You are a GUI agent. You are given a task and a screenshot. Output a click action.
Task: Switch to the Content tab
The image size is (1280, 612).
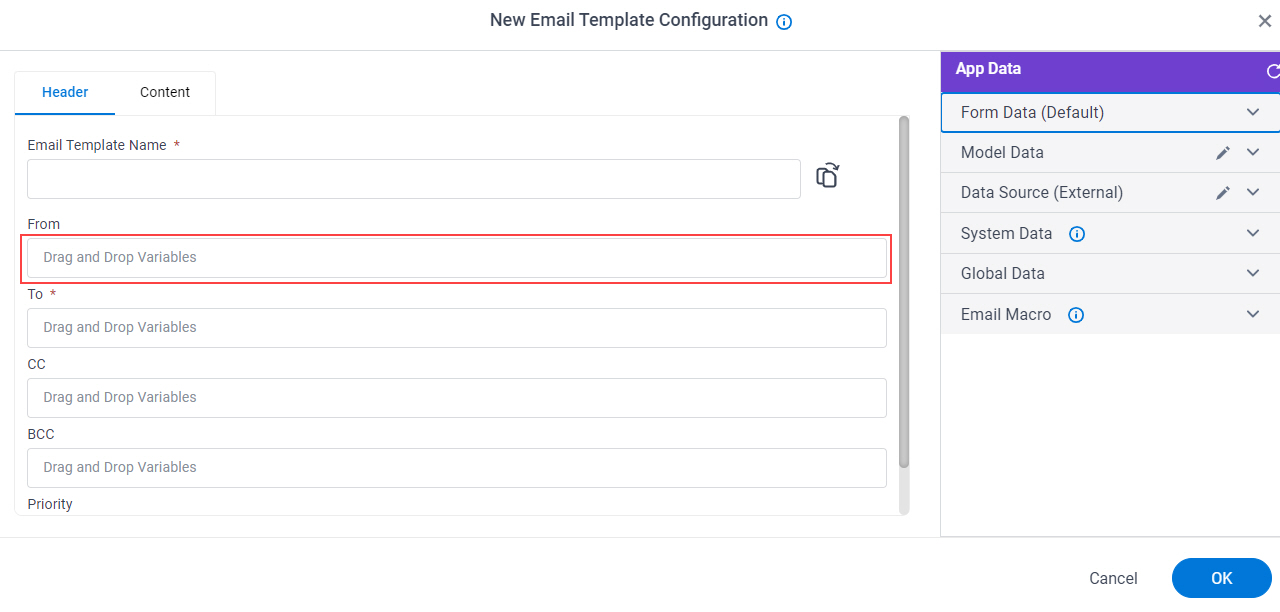(x=165, y=92)
